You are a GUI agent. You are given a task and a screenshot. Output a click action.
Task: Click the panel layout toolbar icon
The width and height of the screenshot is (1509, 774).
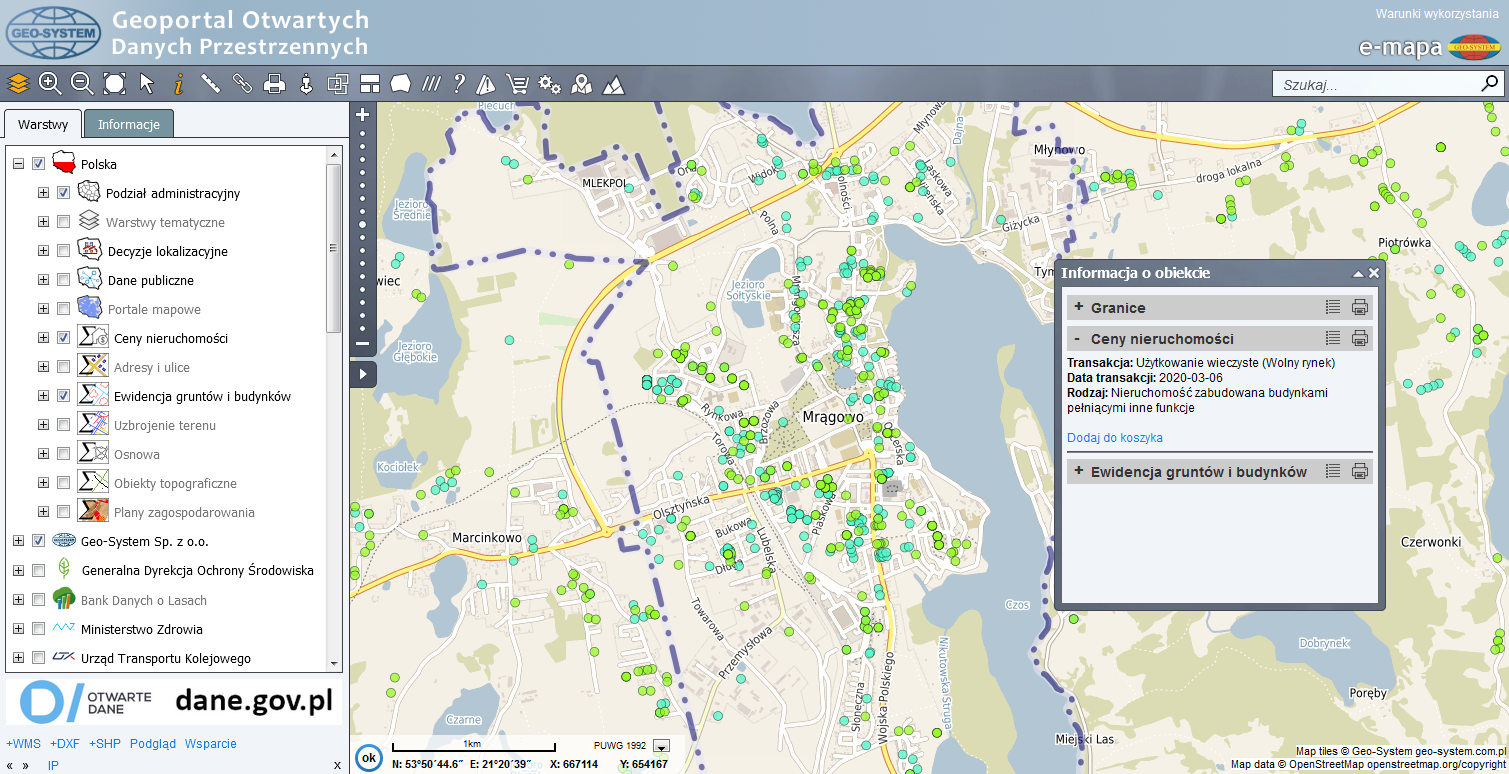[x=370, y=84]
